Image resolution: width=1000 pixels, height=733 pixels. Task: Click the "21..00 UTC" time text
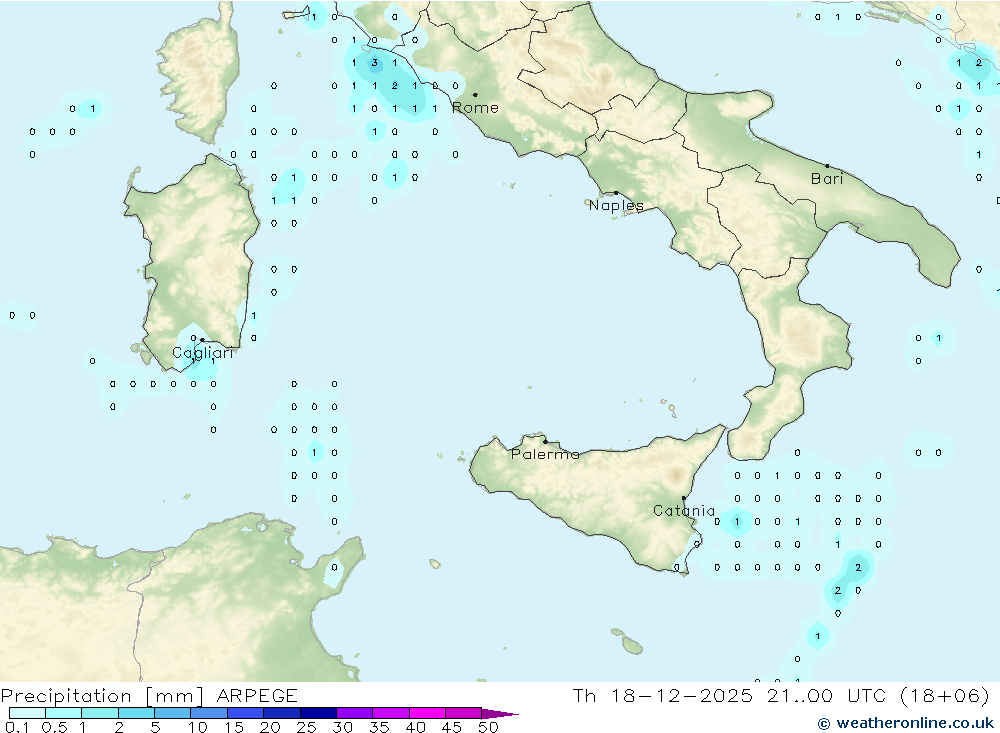(827, 696)
